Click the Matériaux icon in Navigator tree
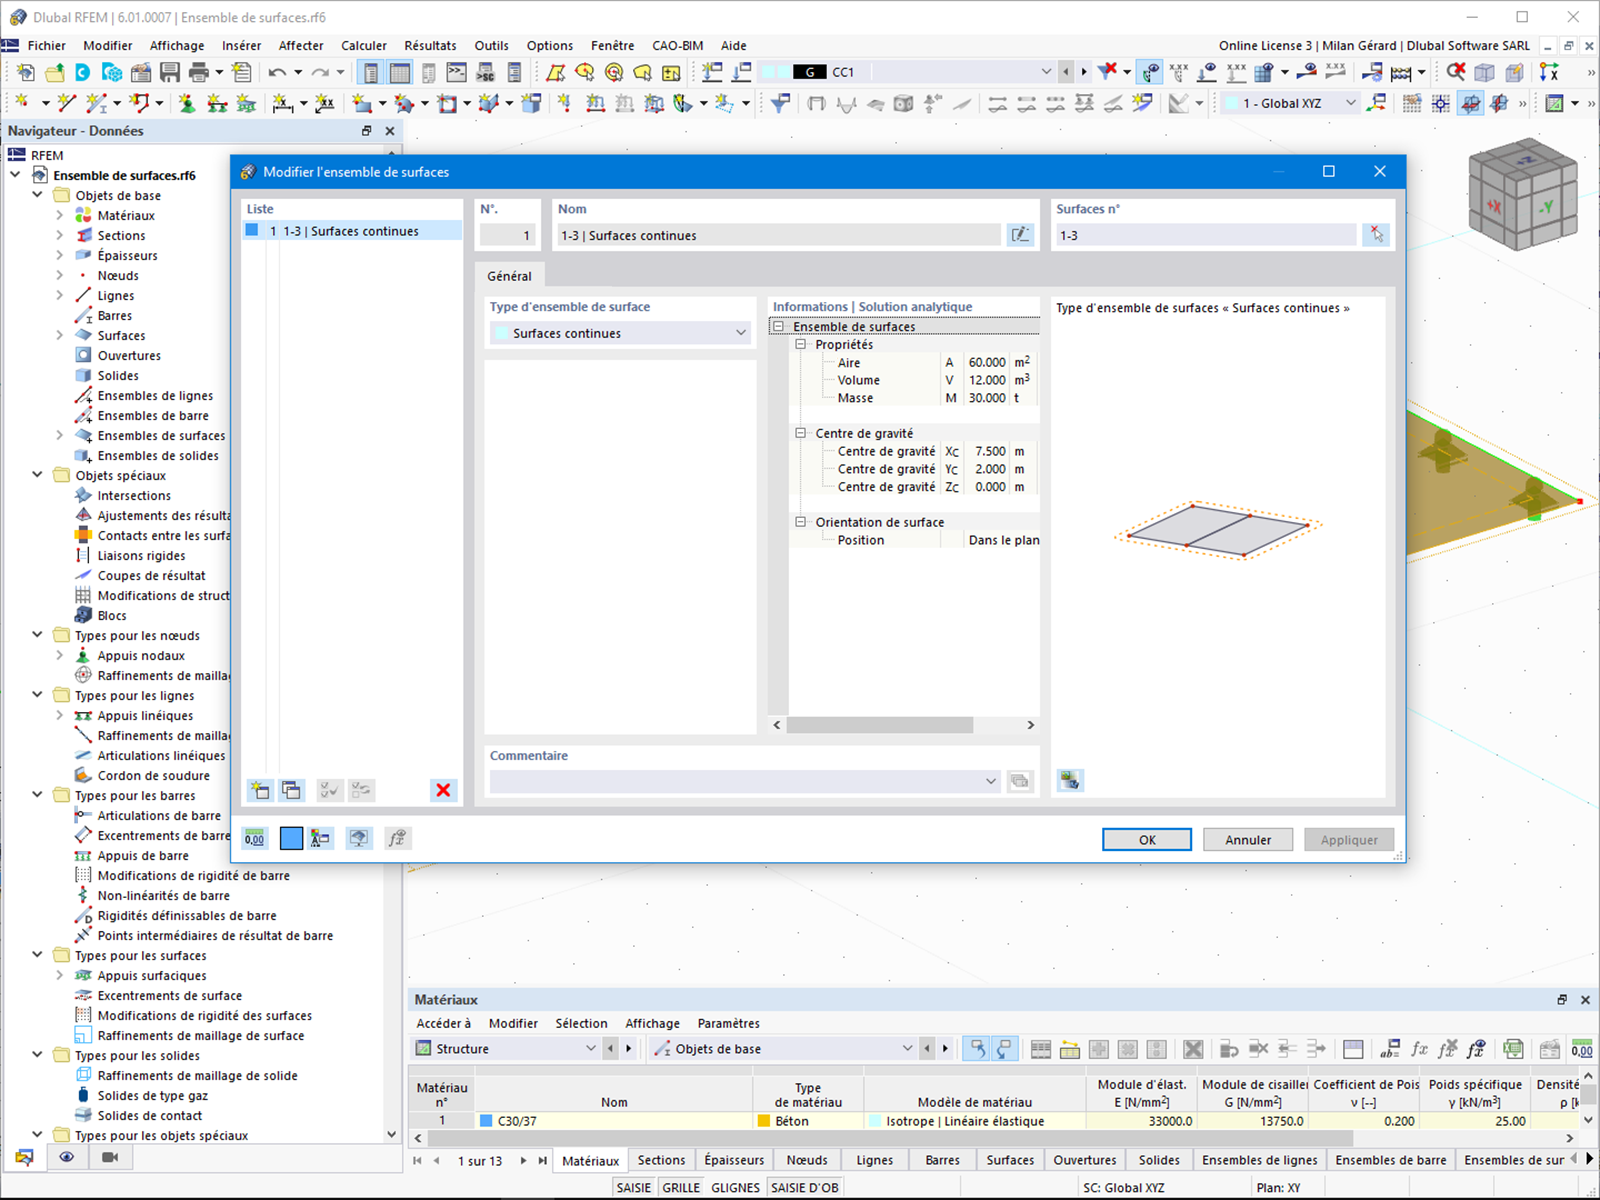The height and width of the screenshot is (1200, 1600). (x=84, y=216)
